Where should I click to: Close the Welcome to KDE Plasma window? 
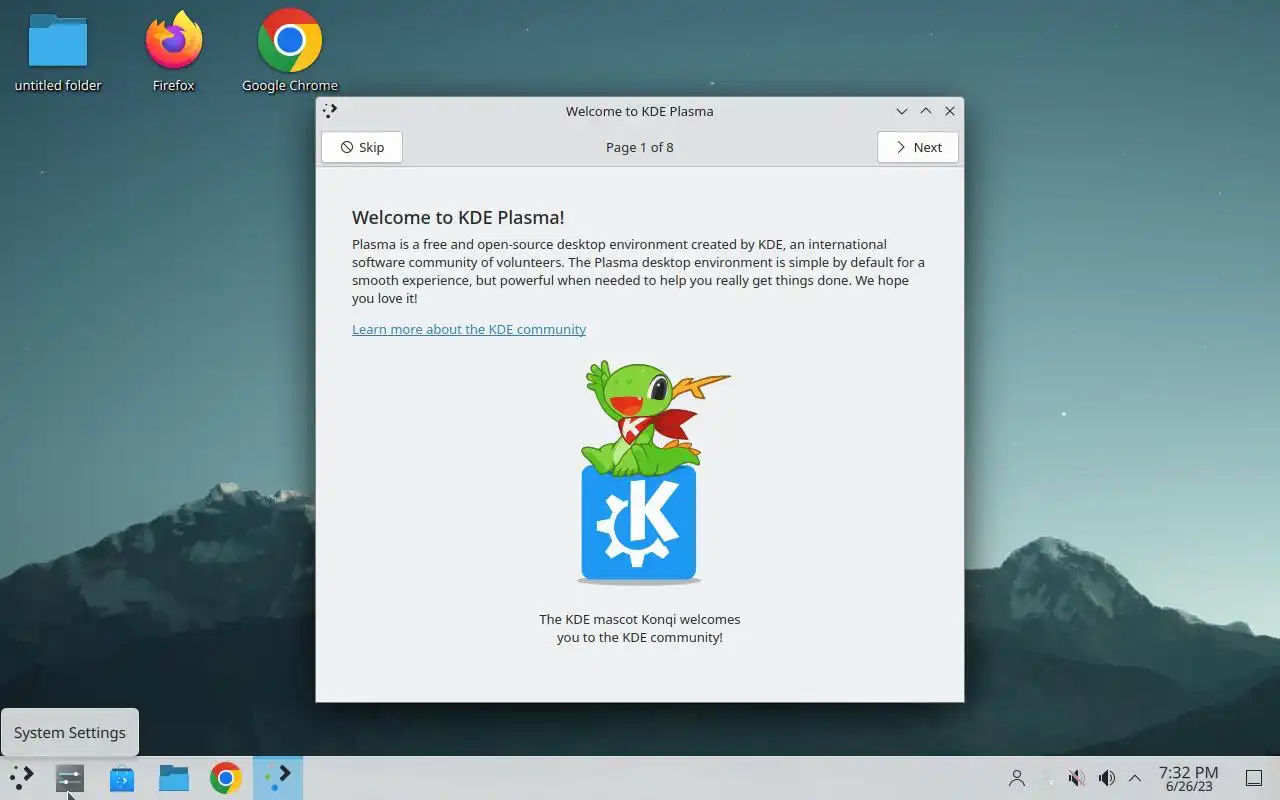pos(950,111)
